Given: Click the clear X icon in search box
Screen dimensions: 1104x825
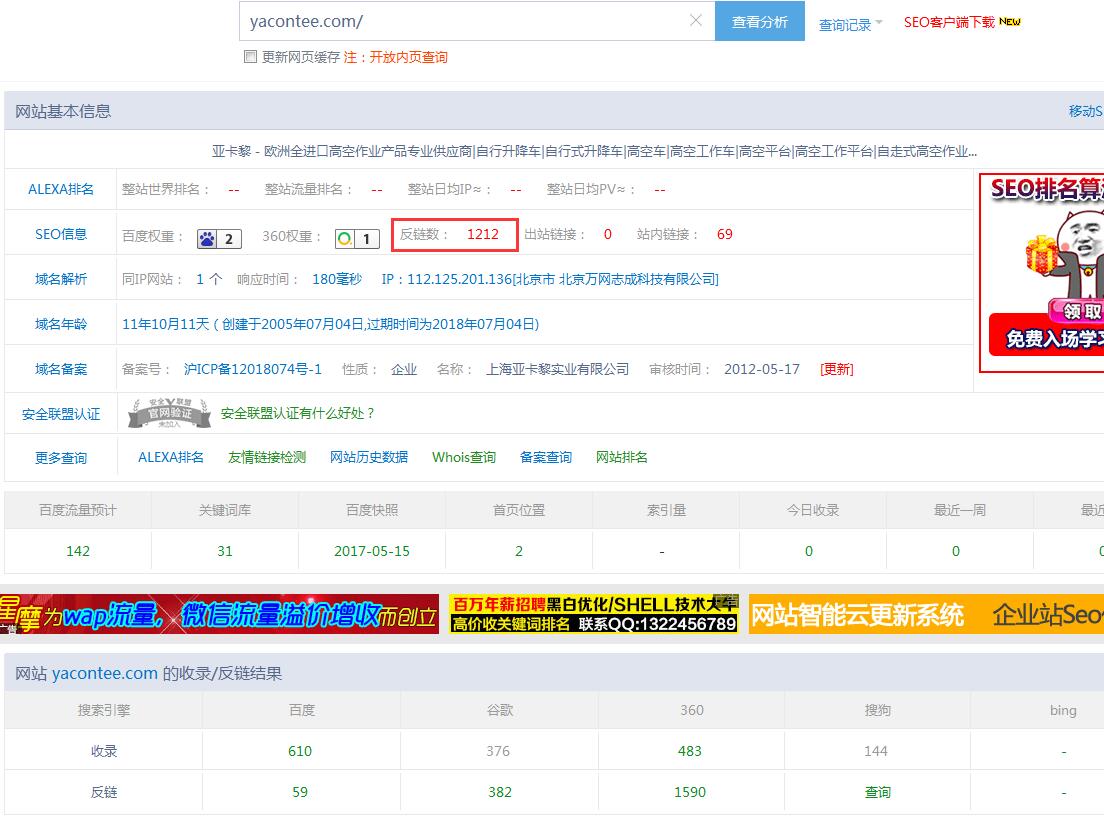Looking at the screenshot, I should coord(696,21).
